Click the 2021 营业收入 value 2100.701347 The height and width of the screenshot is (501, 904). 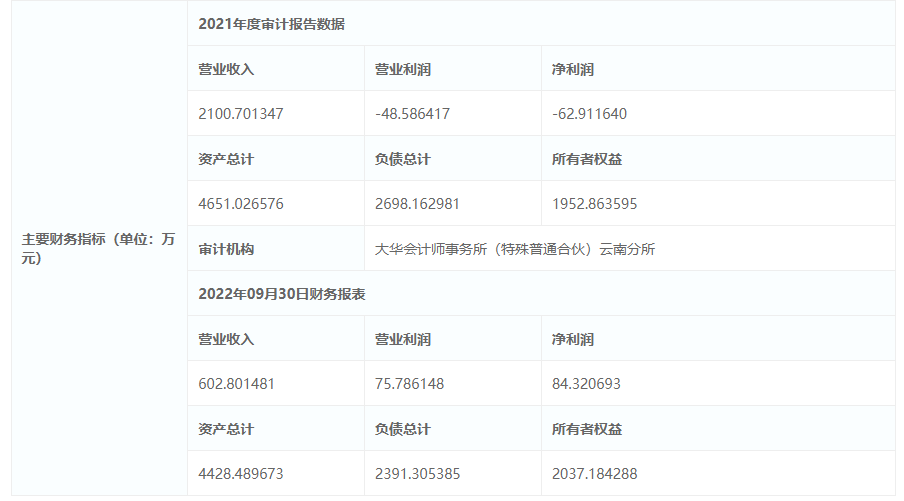[241, 114]
